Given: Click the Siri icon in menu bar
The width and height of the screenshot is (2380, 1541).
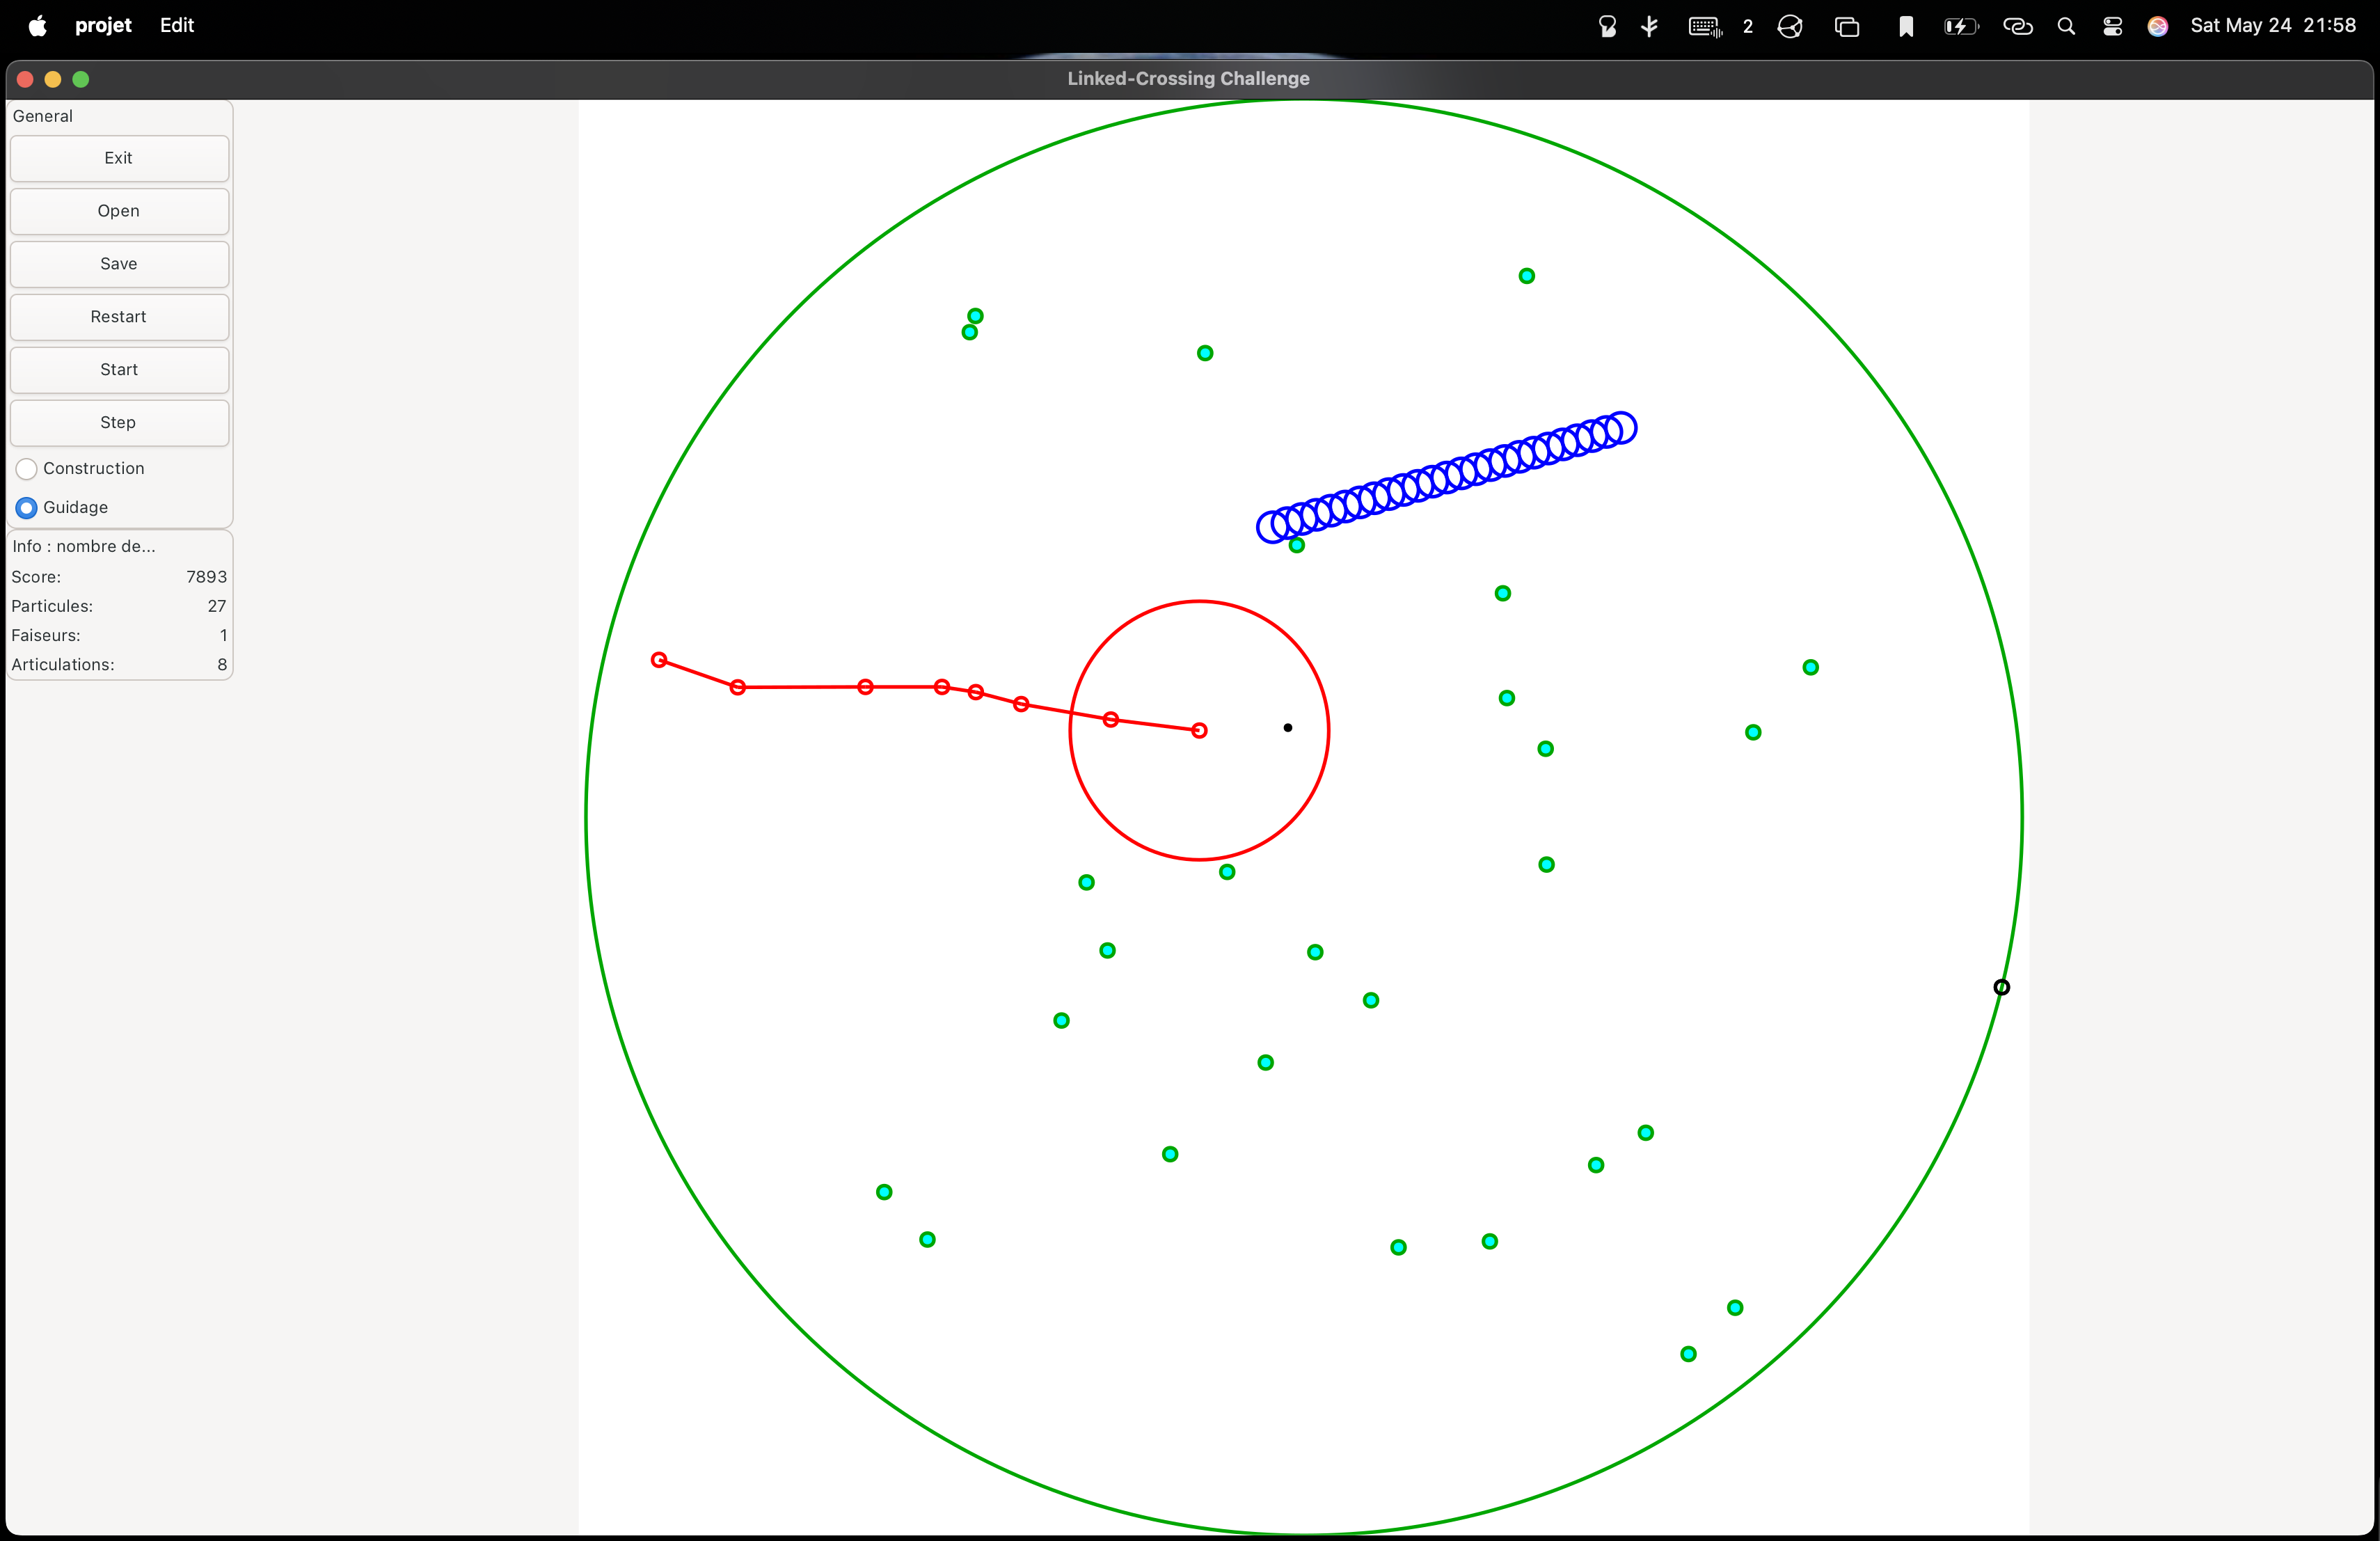Looking at the screenshot, I should tap(2158, 26).
